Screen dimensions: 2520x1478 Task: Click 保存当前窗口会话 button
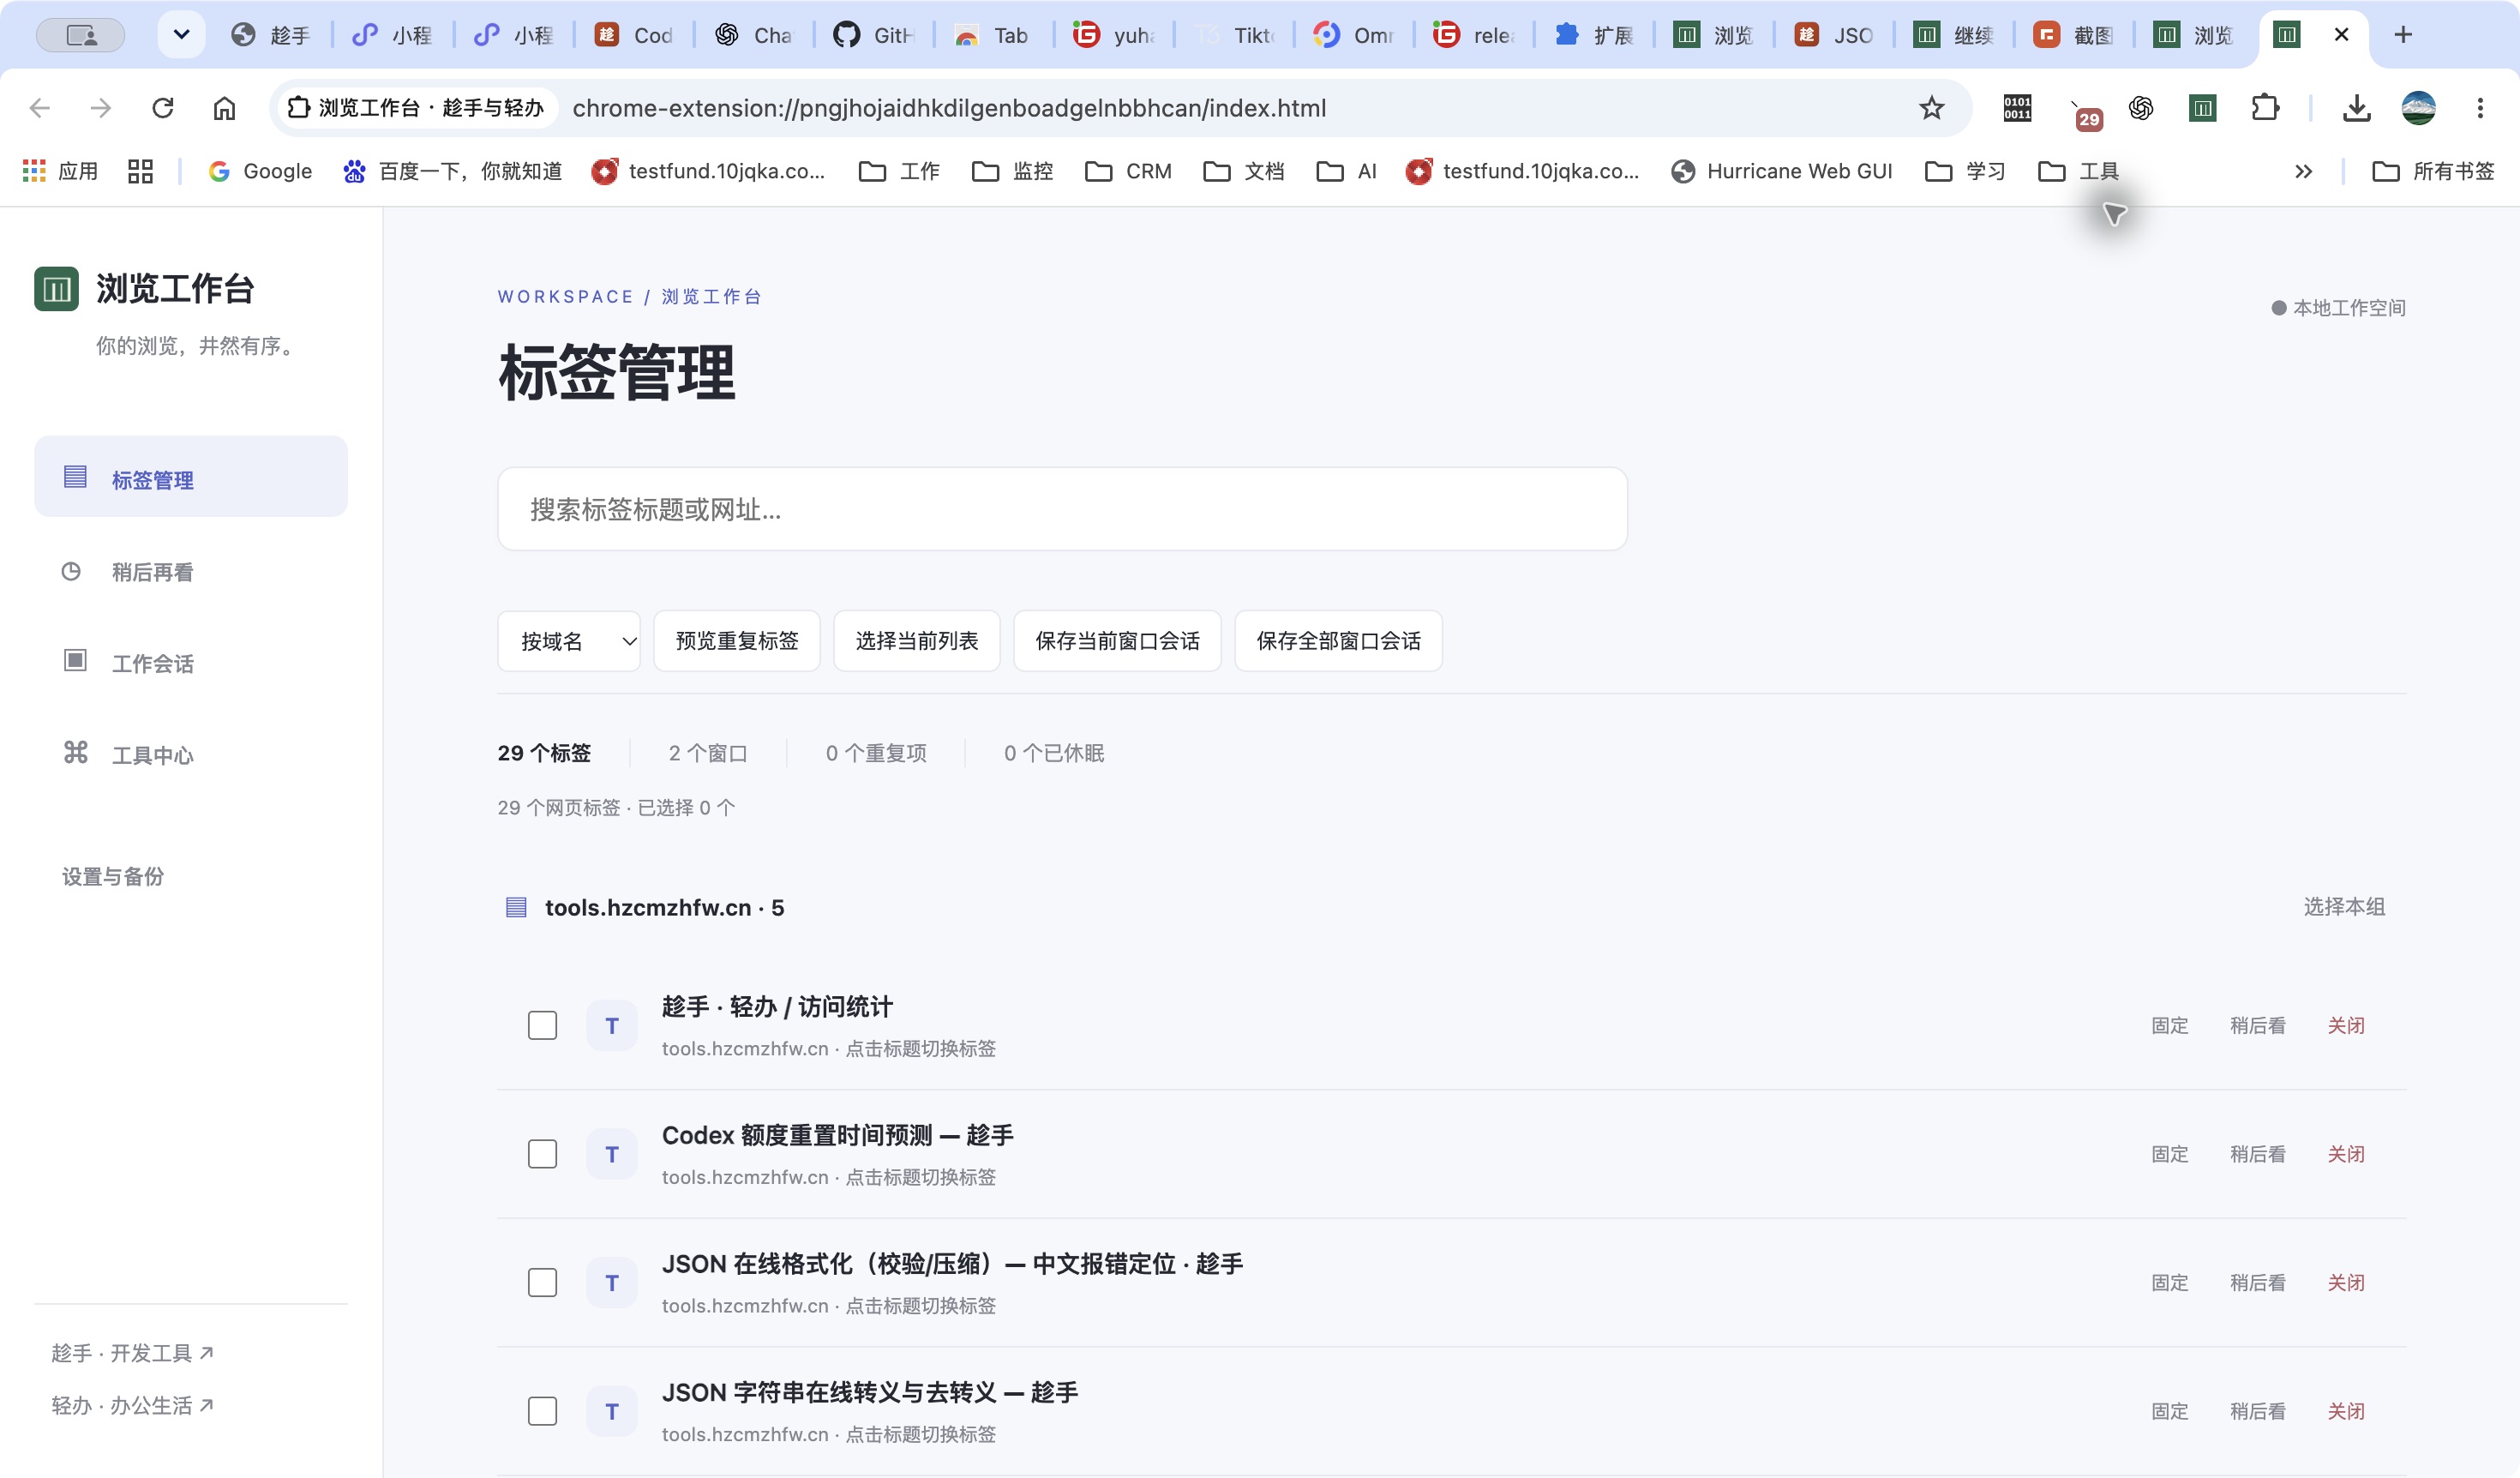(x=1117, y=641)
